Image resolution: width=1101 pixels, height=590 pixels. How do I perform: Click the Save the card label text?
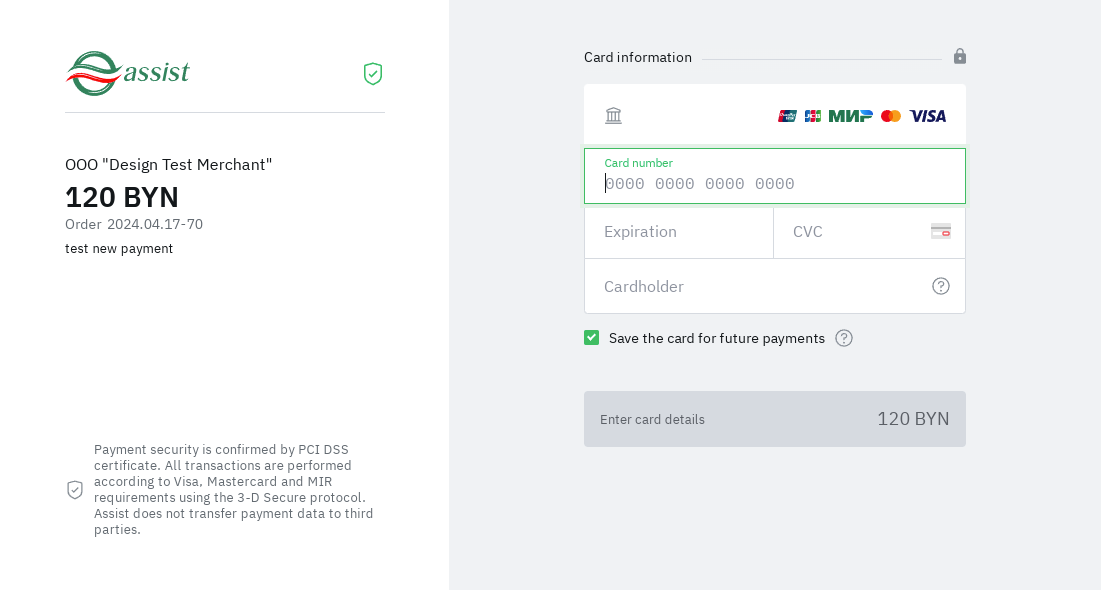click(716, 338)
